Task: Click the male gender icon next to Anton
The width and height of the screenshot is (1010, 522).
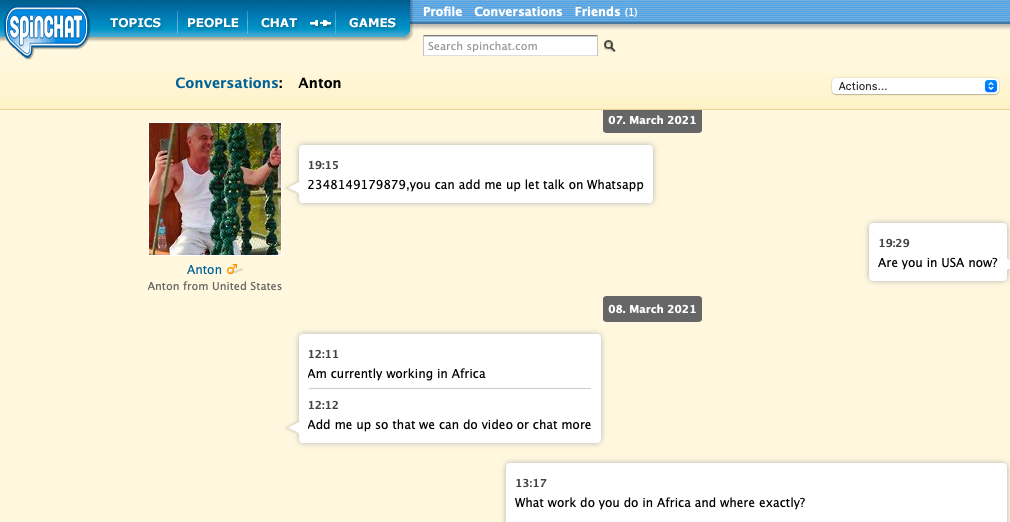Action: coord(234,269)
